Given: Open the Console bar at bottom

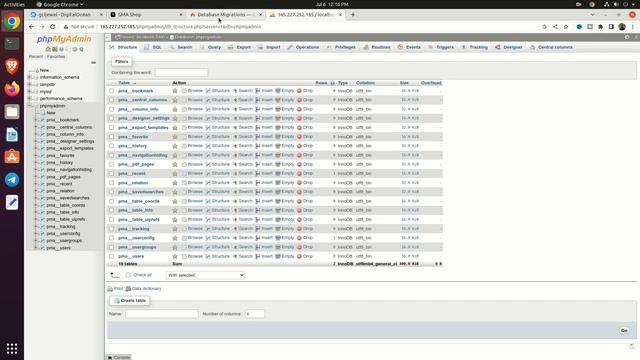Looking at the screenshot, I should point(119,357).
